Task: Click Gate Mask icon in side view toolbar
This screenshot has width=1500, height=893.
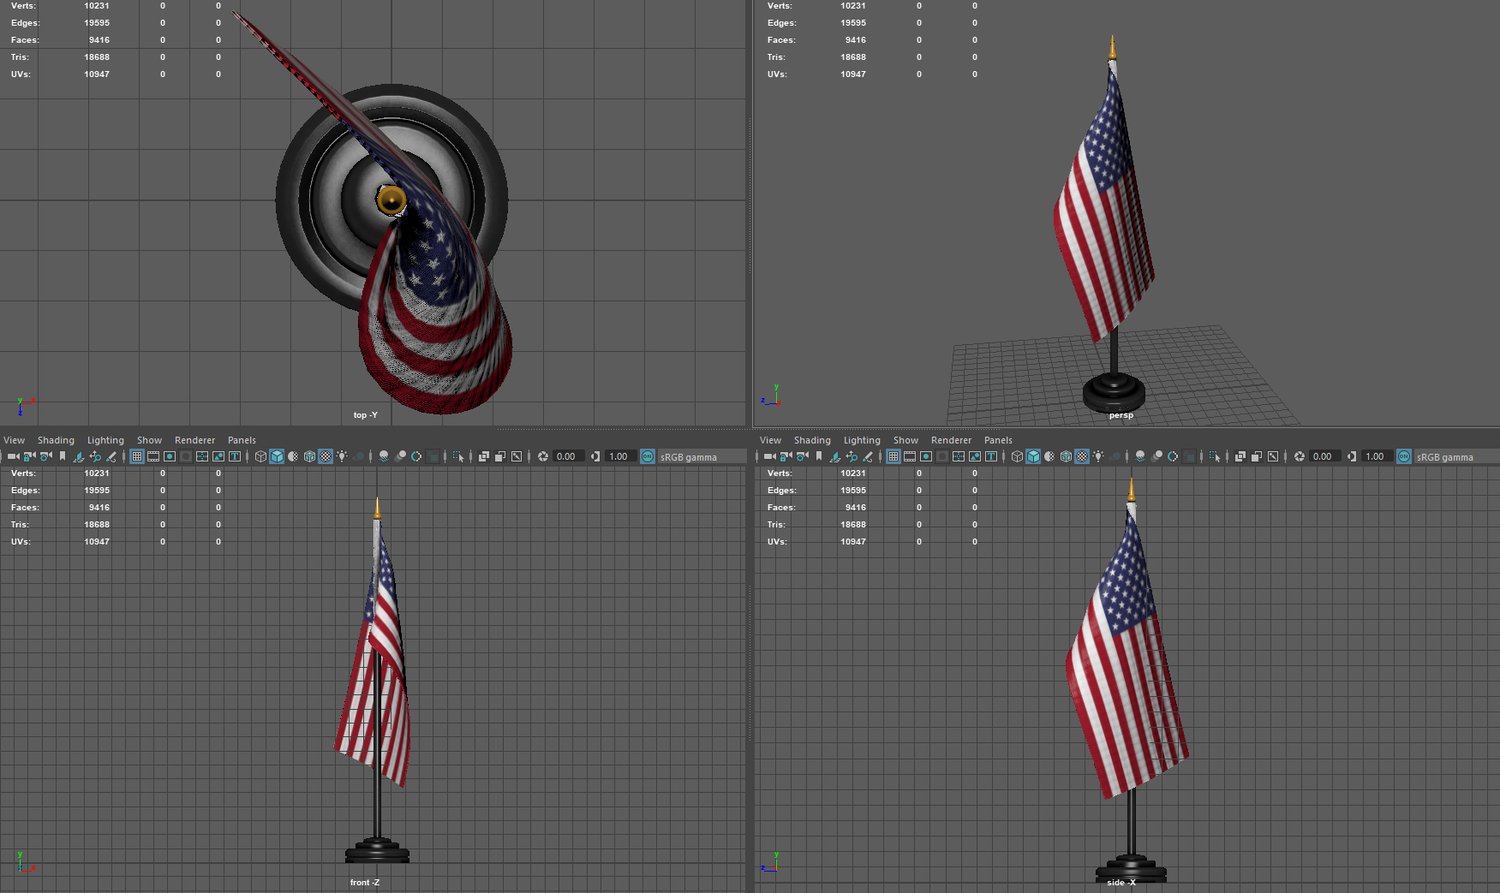Action: tap(942, 456)
